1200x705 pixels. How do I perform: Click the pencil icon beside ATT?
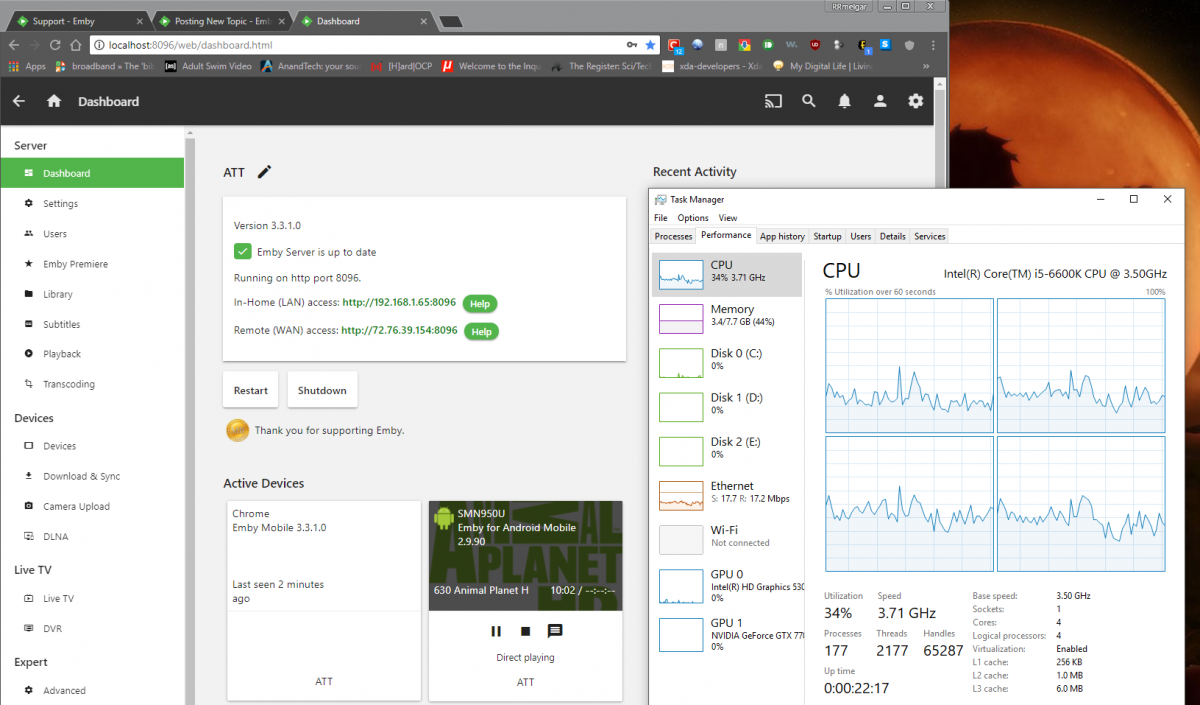pyautogui.click(x=264, y=172)
